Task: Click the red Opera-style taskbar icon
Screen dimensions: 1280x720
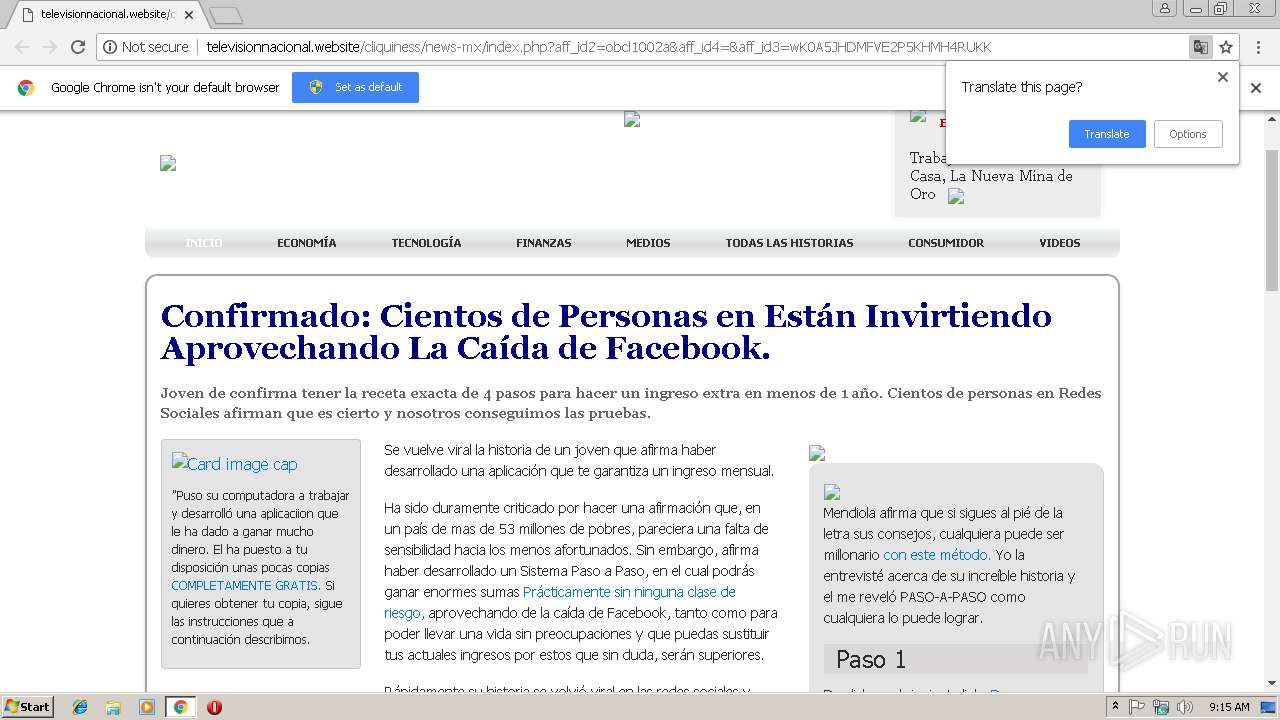Action: click(214, 707)
